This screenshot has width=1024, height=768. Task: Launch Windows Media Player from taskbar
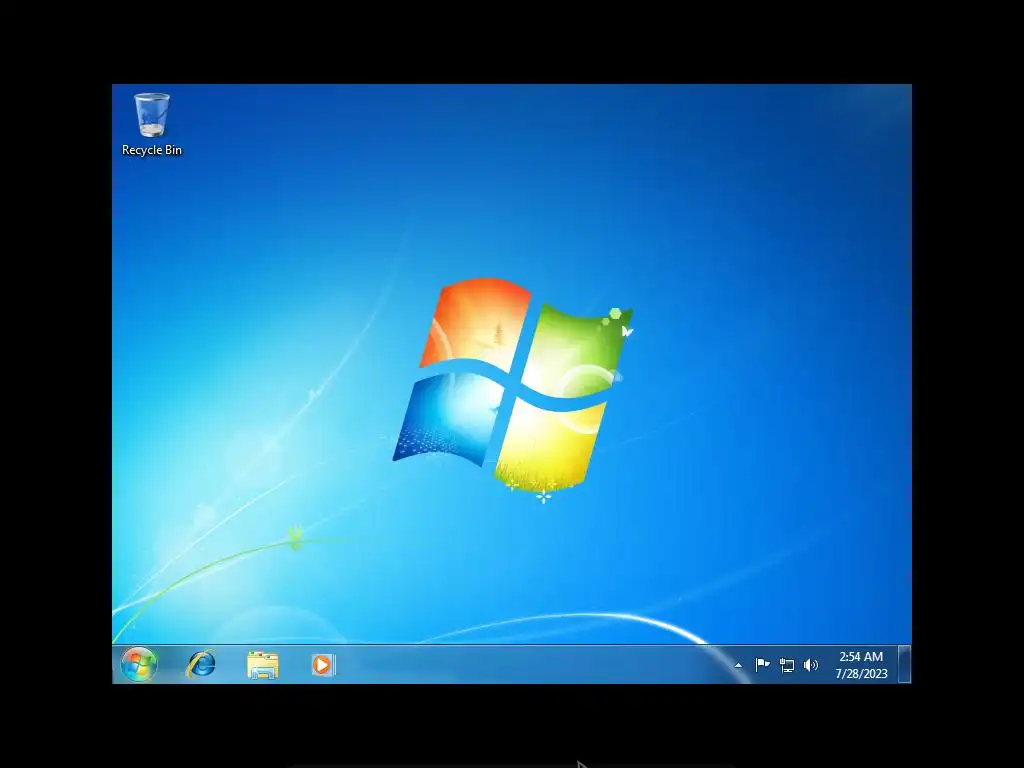tap(323, 665)
